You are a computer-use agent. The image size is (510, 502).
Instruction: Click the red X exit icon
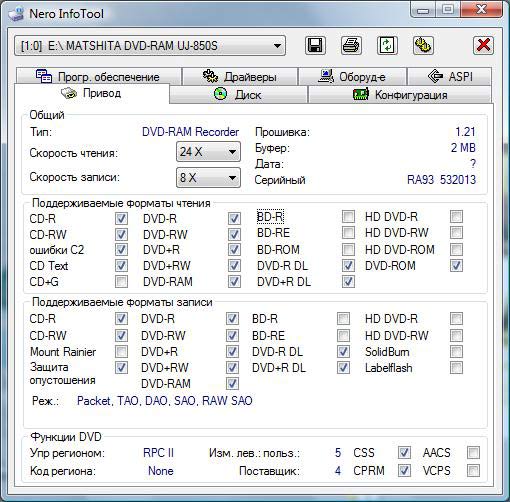[x=483, y=45]
